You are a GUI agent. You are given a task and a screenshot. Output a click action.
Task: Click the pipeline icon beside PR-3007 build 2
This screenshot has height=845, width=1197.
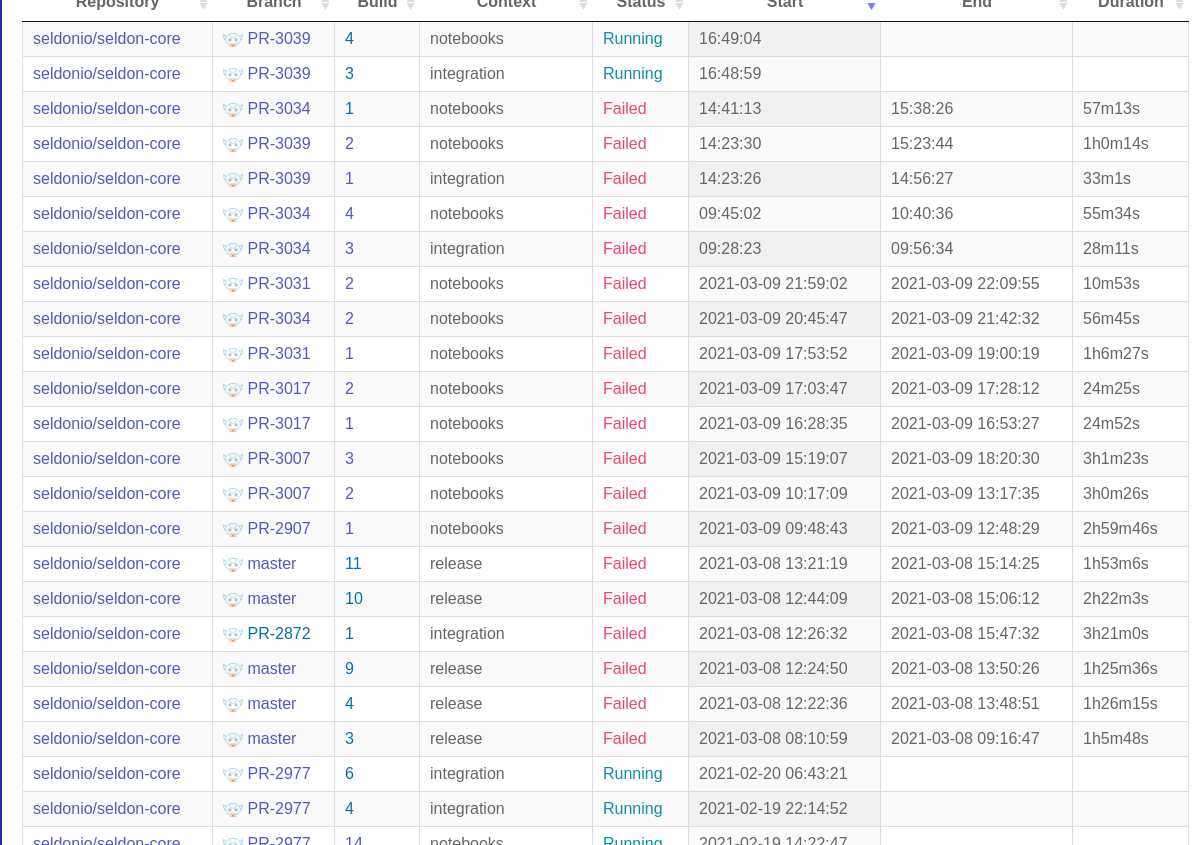pyautogui.click(x=233, y=495)
